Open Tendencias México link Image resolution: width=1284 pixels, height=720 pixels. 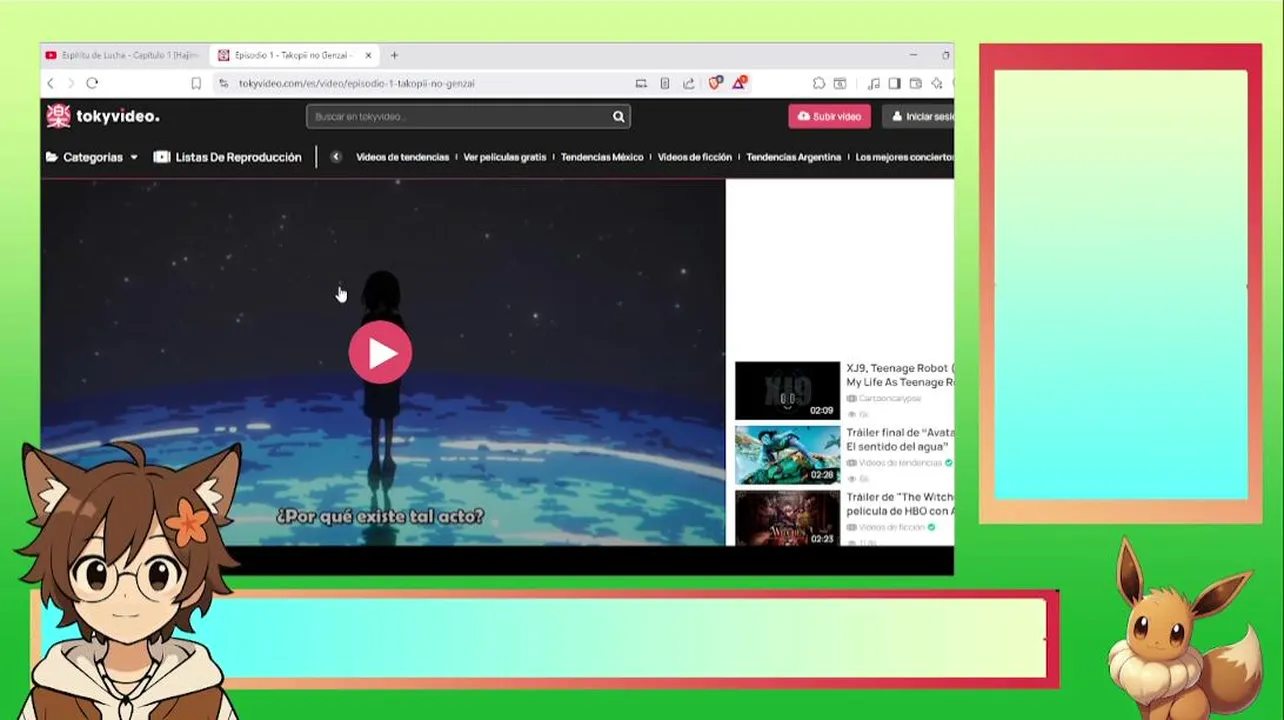click(x=602, y=157)
